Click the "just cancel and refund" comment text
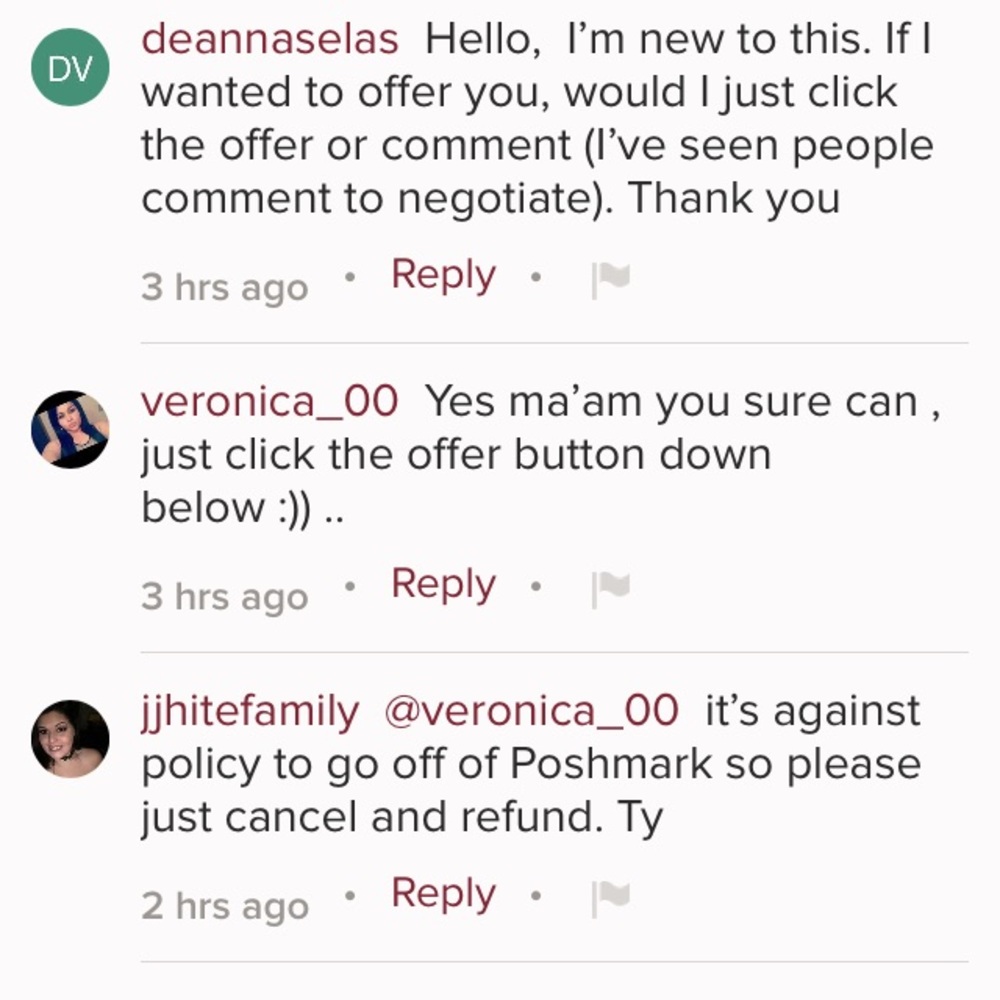The image size is (1000, 1000). (400, 818)
